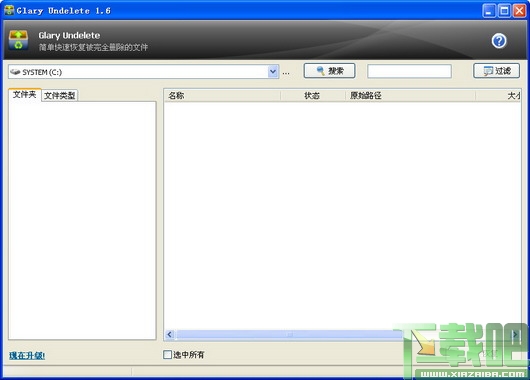Click the Glary Undelete logo icon in header
The height and width of the screenshot is (380, 530).
click(x=19, y=40)
